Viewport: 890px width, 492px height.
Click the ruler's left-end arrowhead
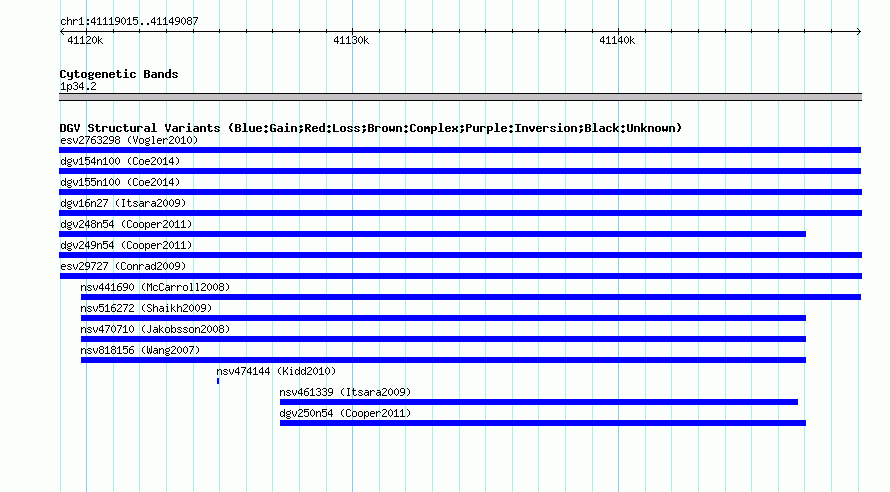[x=62, y=31]
